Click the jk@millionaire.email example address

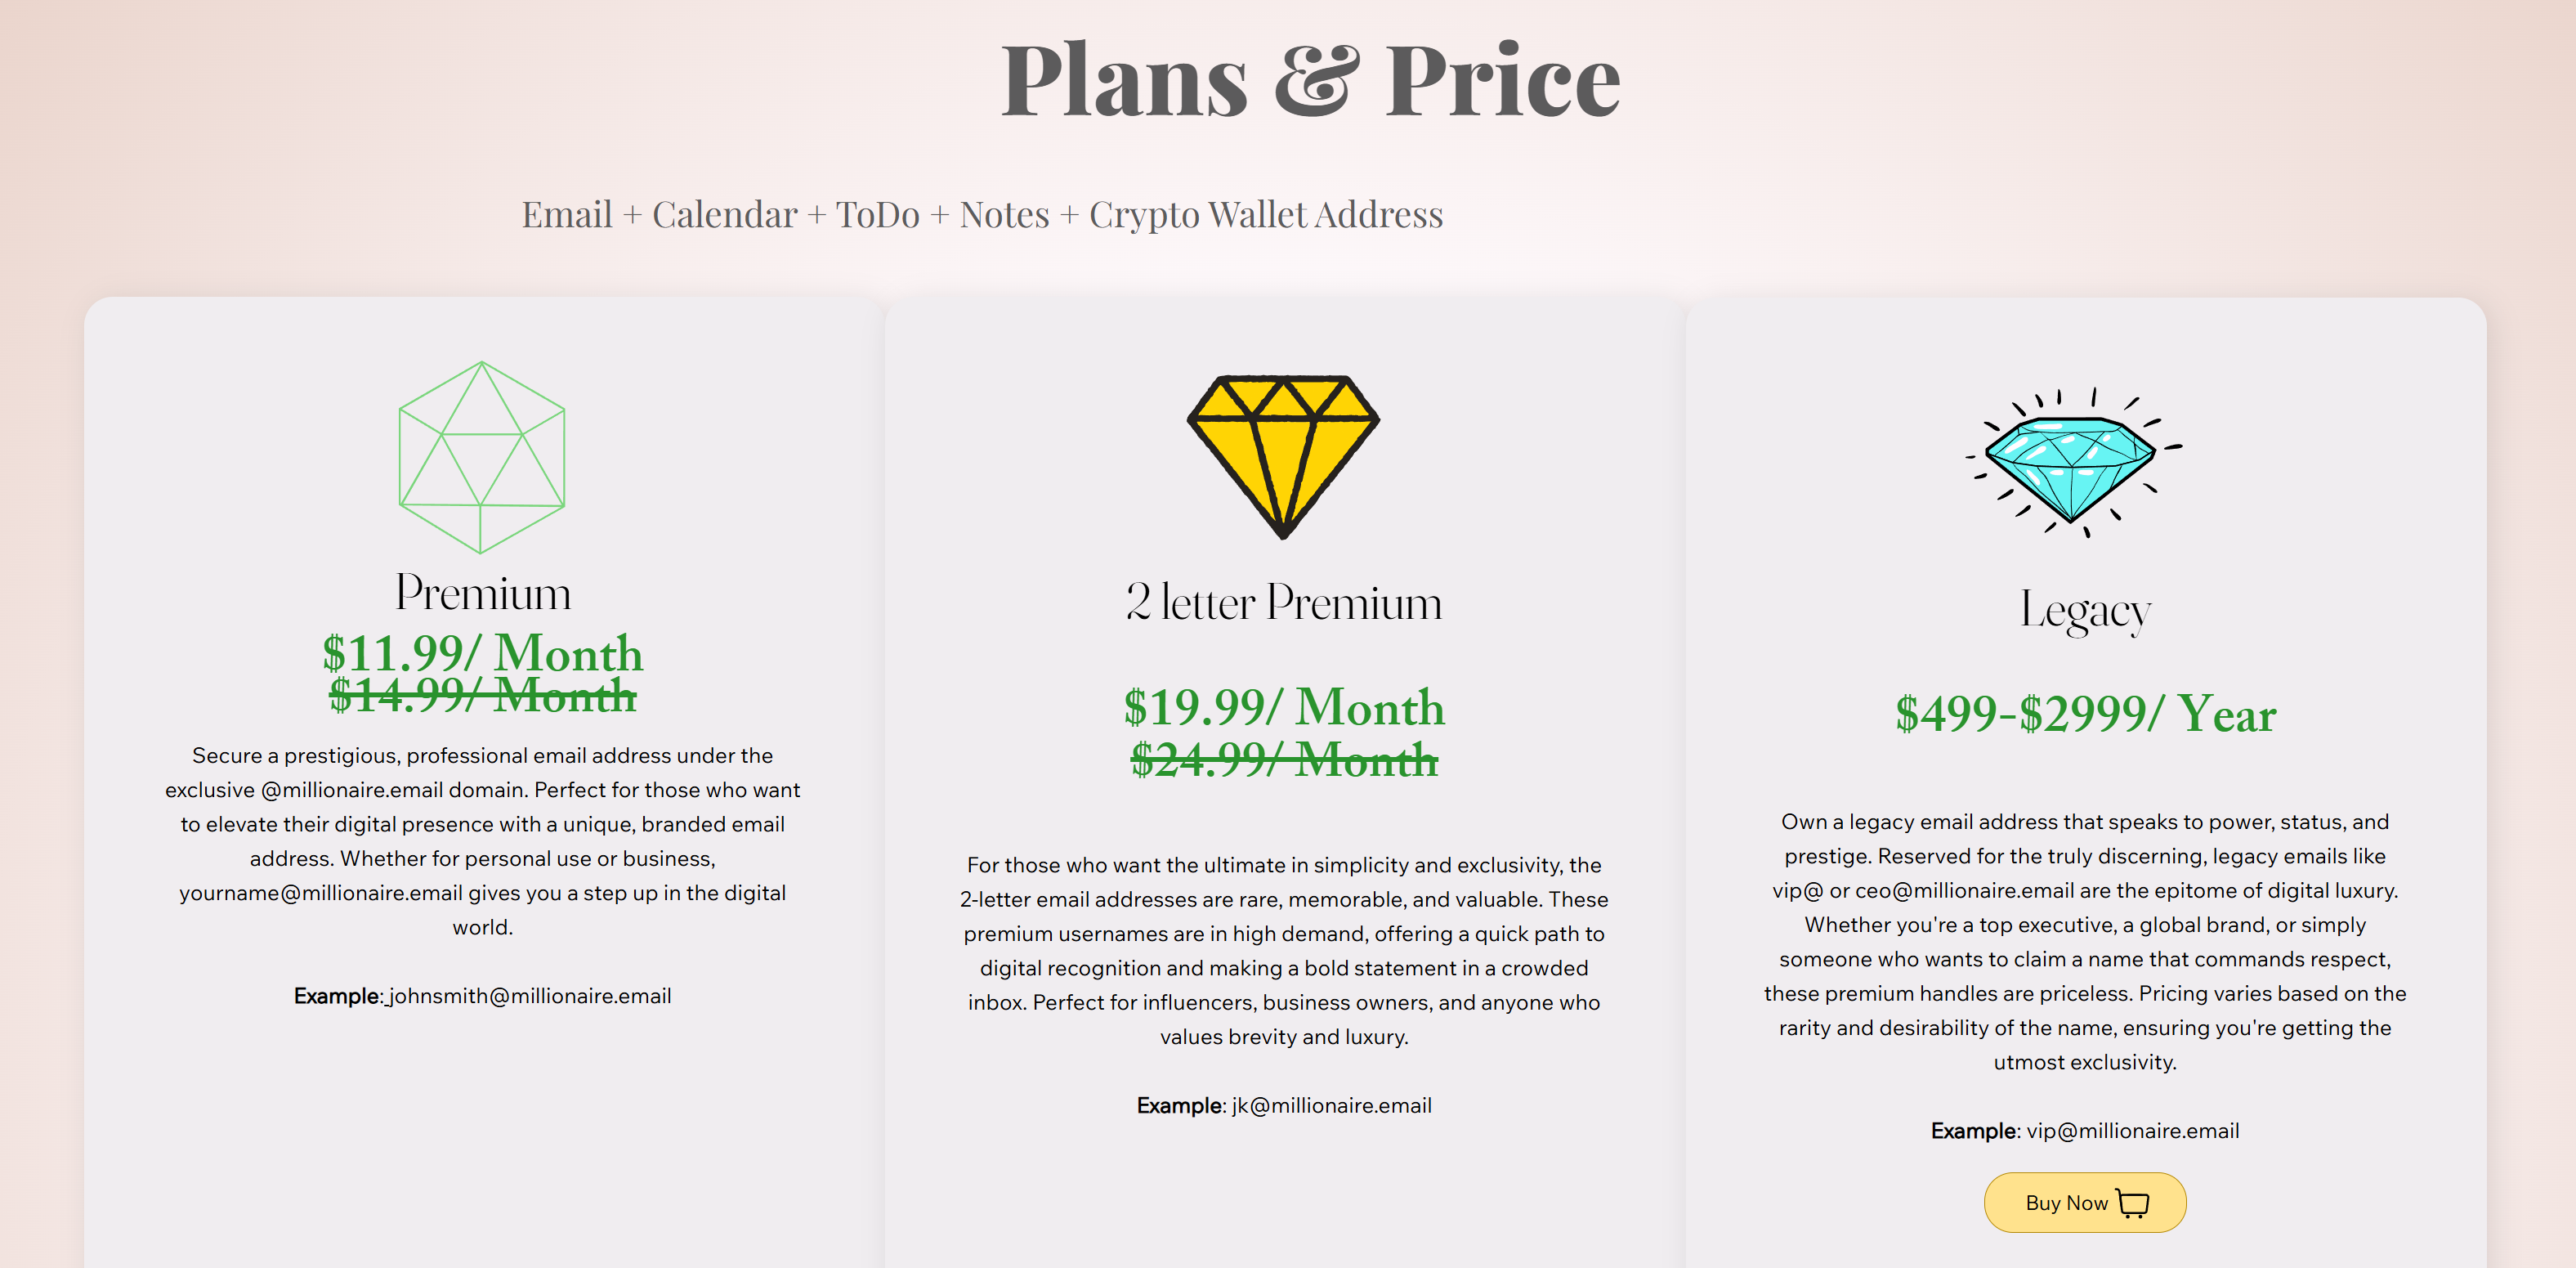pos(1331,1105)
